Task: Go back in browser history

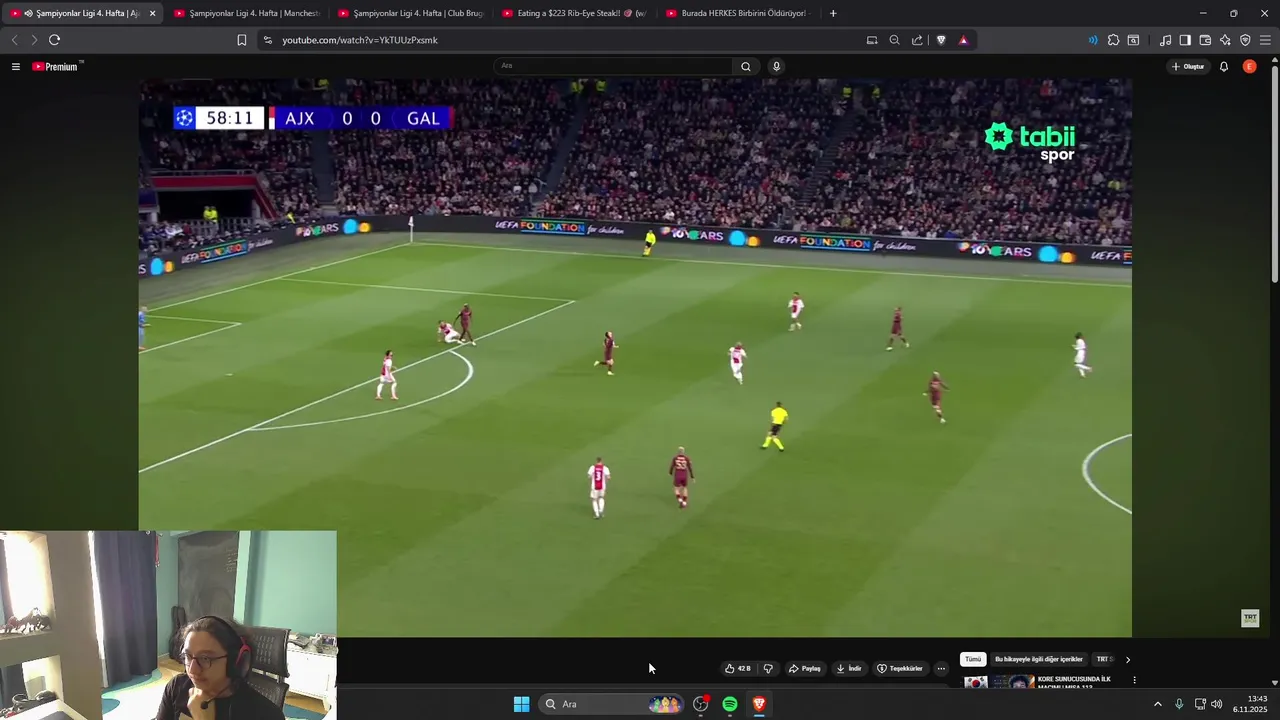Action: (14, 40)
